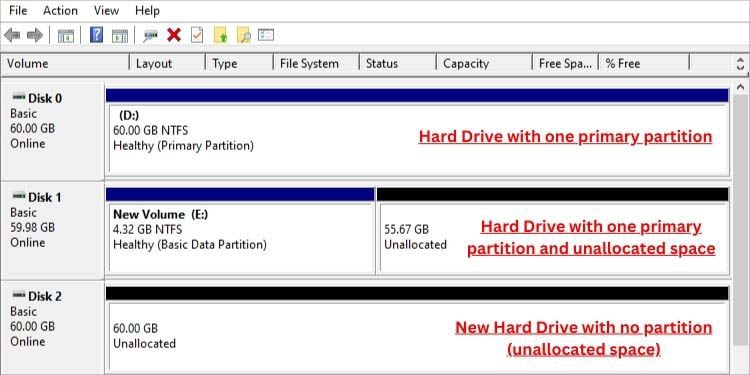Viewport: 750px width, 375px height.
Task: Select the Disk 1 label
Action: (x=45, y=197)
